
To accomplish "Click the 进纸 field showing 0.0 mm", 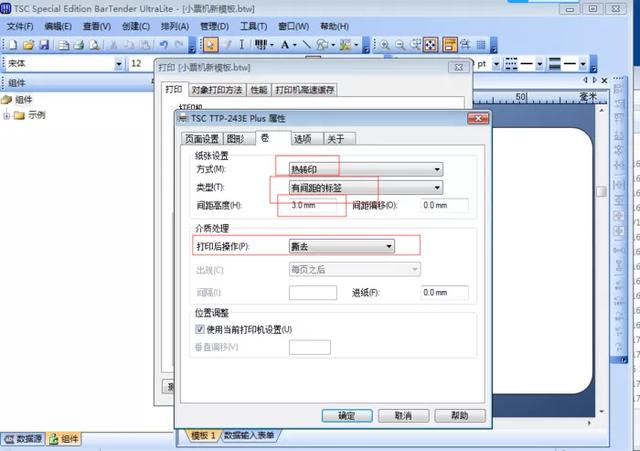I will (x=444, y=293).
